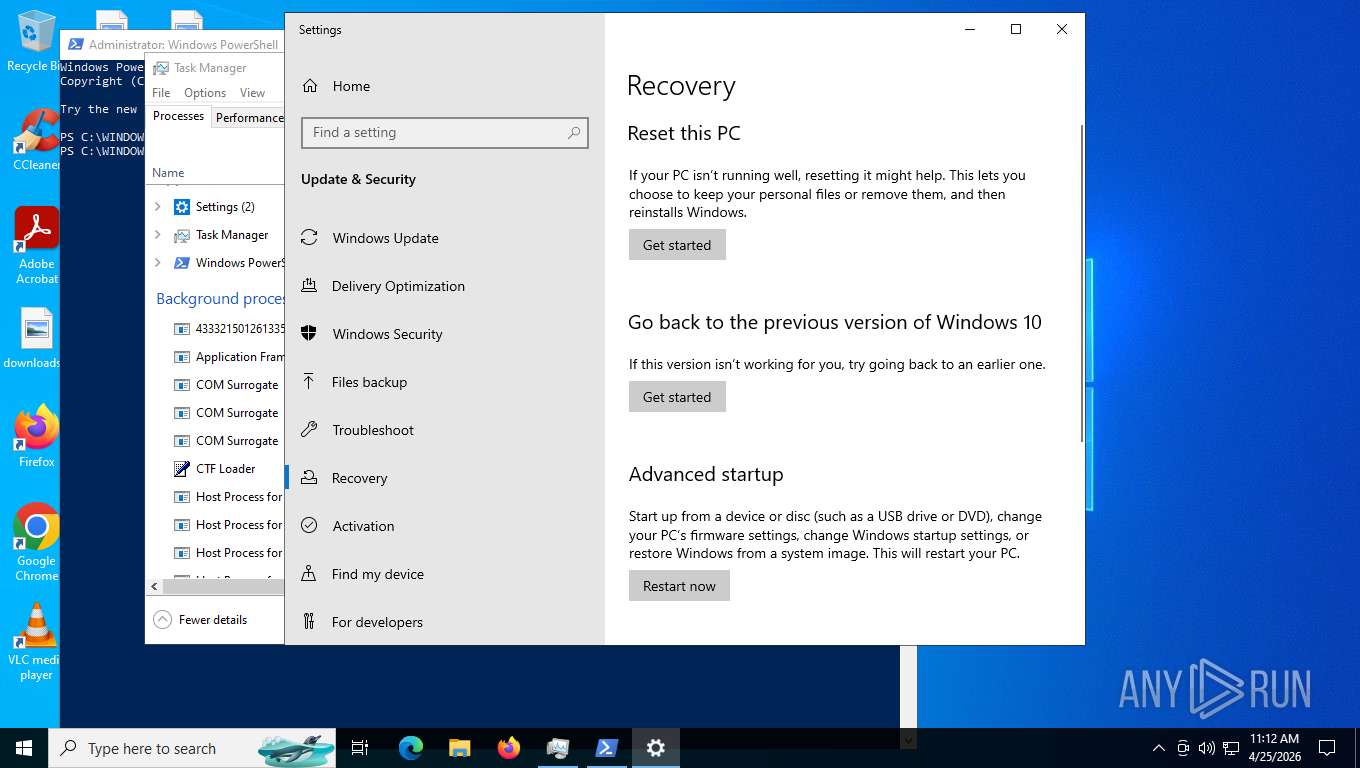This screenshot has height=768, width=1360.
Task: Open the clock showing 11:12 AM
Action: coord(1274,748)
